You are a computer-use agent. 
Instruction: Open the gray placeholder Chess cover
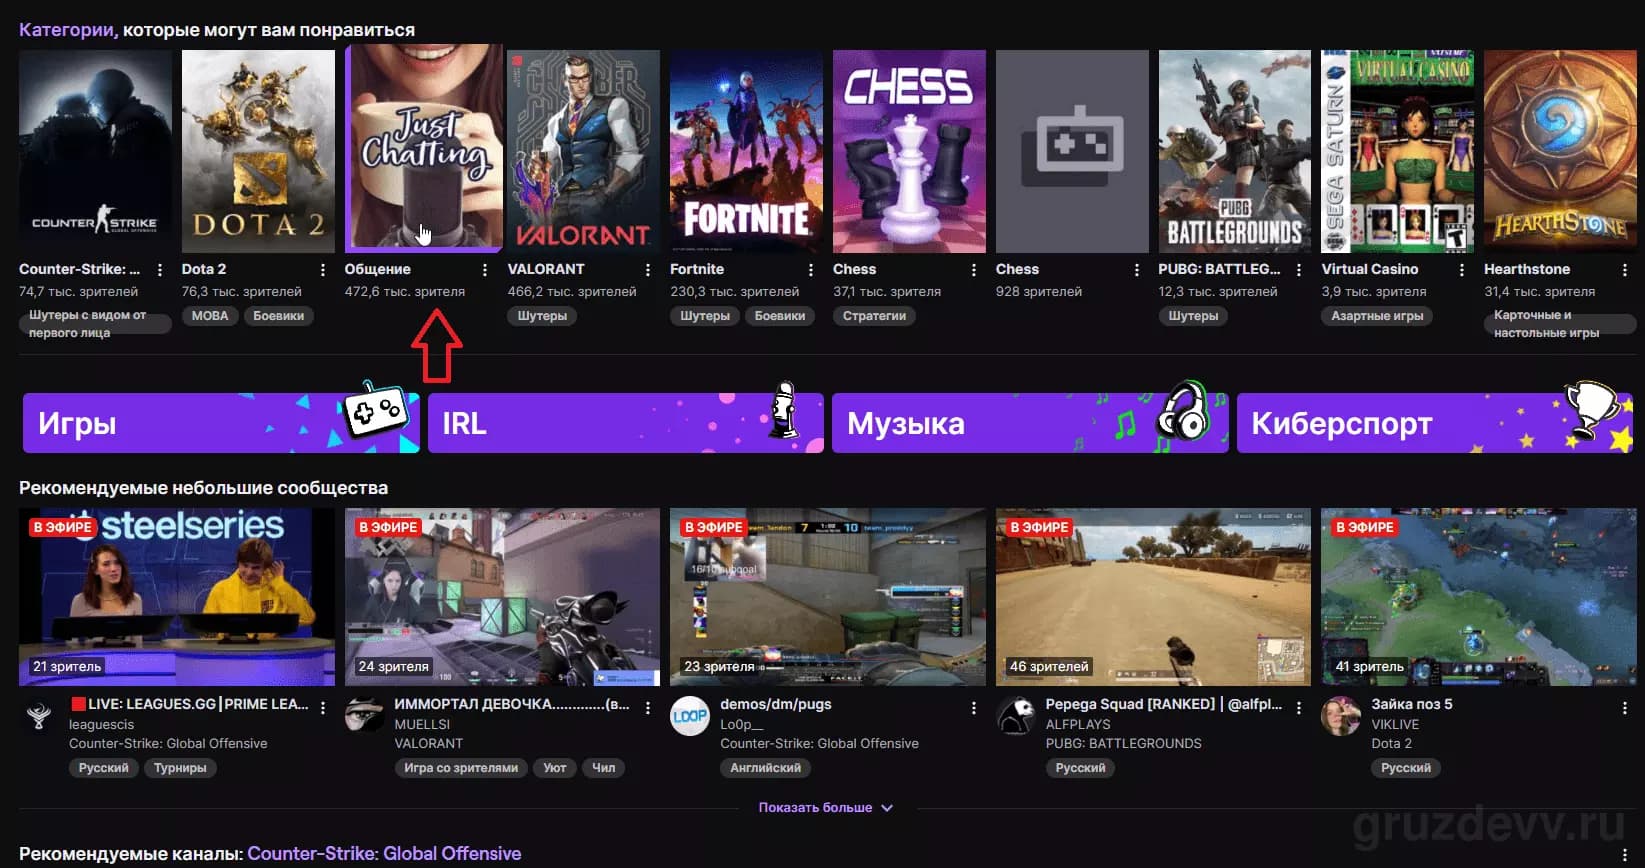pyautogui.click(x=1072, y=151)
